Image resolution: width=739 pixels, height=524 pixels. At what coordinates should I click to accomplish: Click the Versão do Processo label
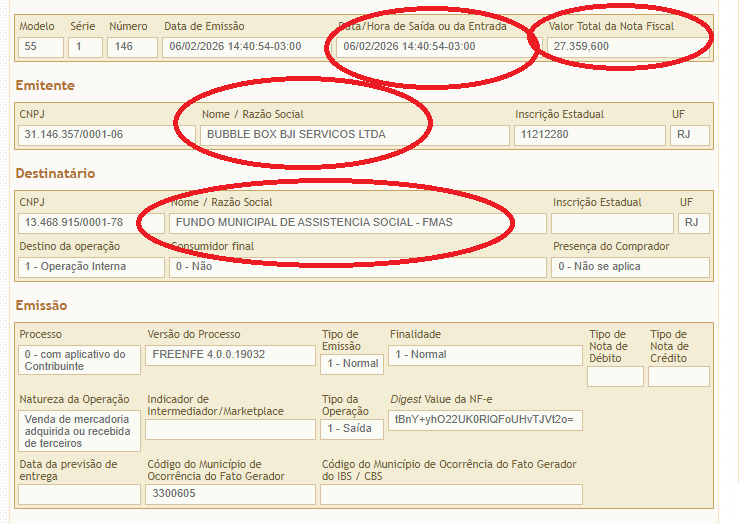(194, 335)
